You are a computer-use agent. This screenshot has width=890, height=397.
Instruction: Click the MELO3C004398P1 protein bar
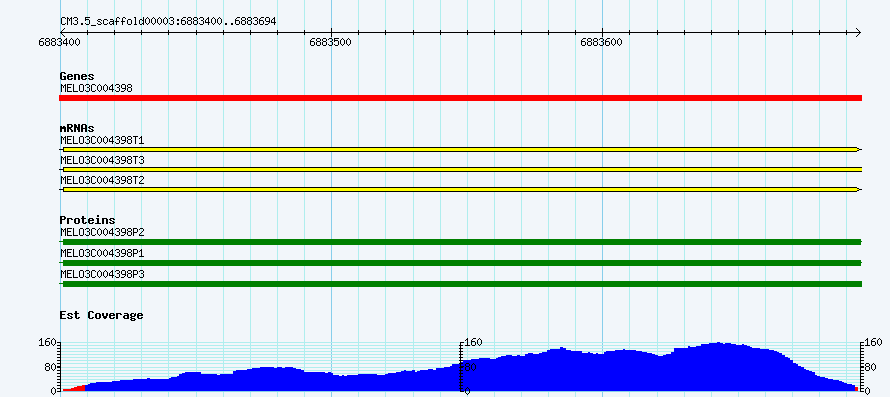(x=460, y=263)
